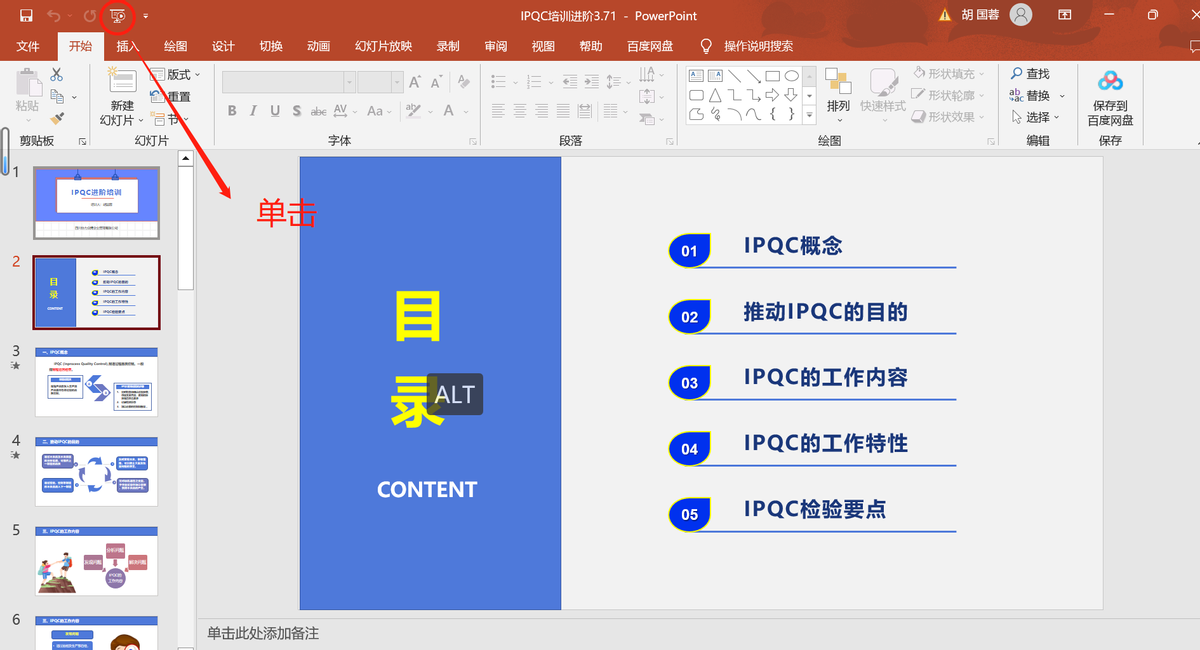Open user account avatar
This screenshot has width=1200, height=650.
[1020, 15]
